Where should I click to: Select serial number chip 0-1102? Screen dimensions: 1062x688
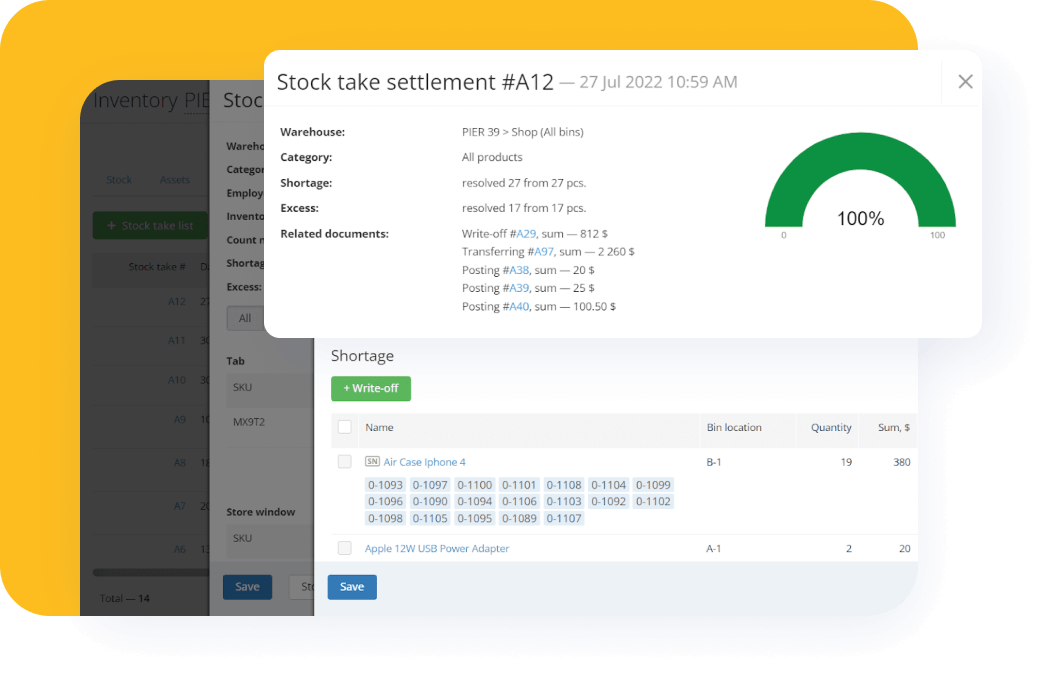click(652, 501)
